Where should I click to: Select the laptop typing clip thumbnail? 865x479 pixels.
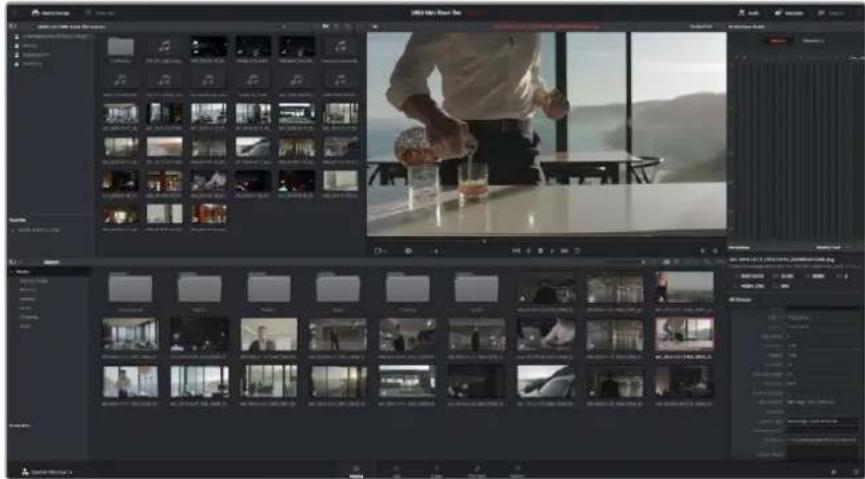[546, 334]
